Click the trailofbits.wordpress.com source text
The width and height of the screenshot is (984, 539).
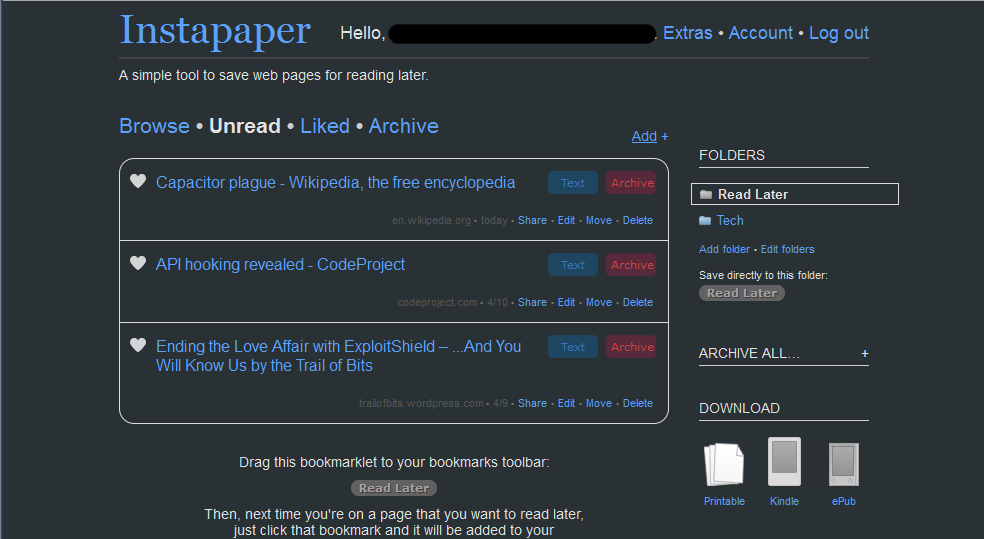(421, 403)
